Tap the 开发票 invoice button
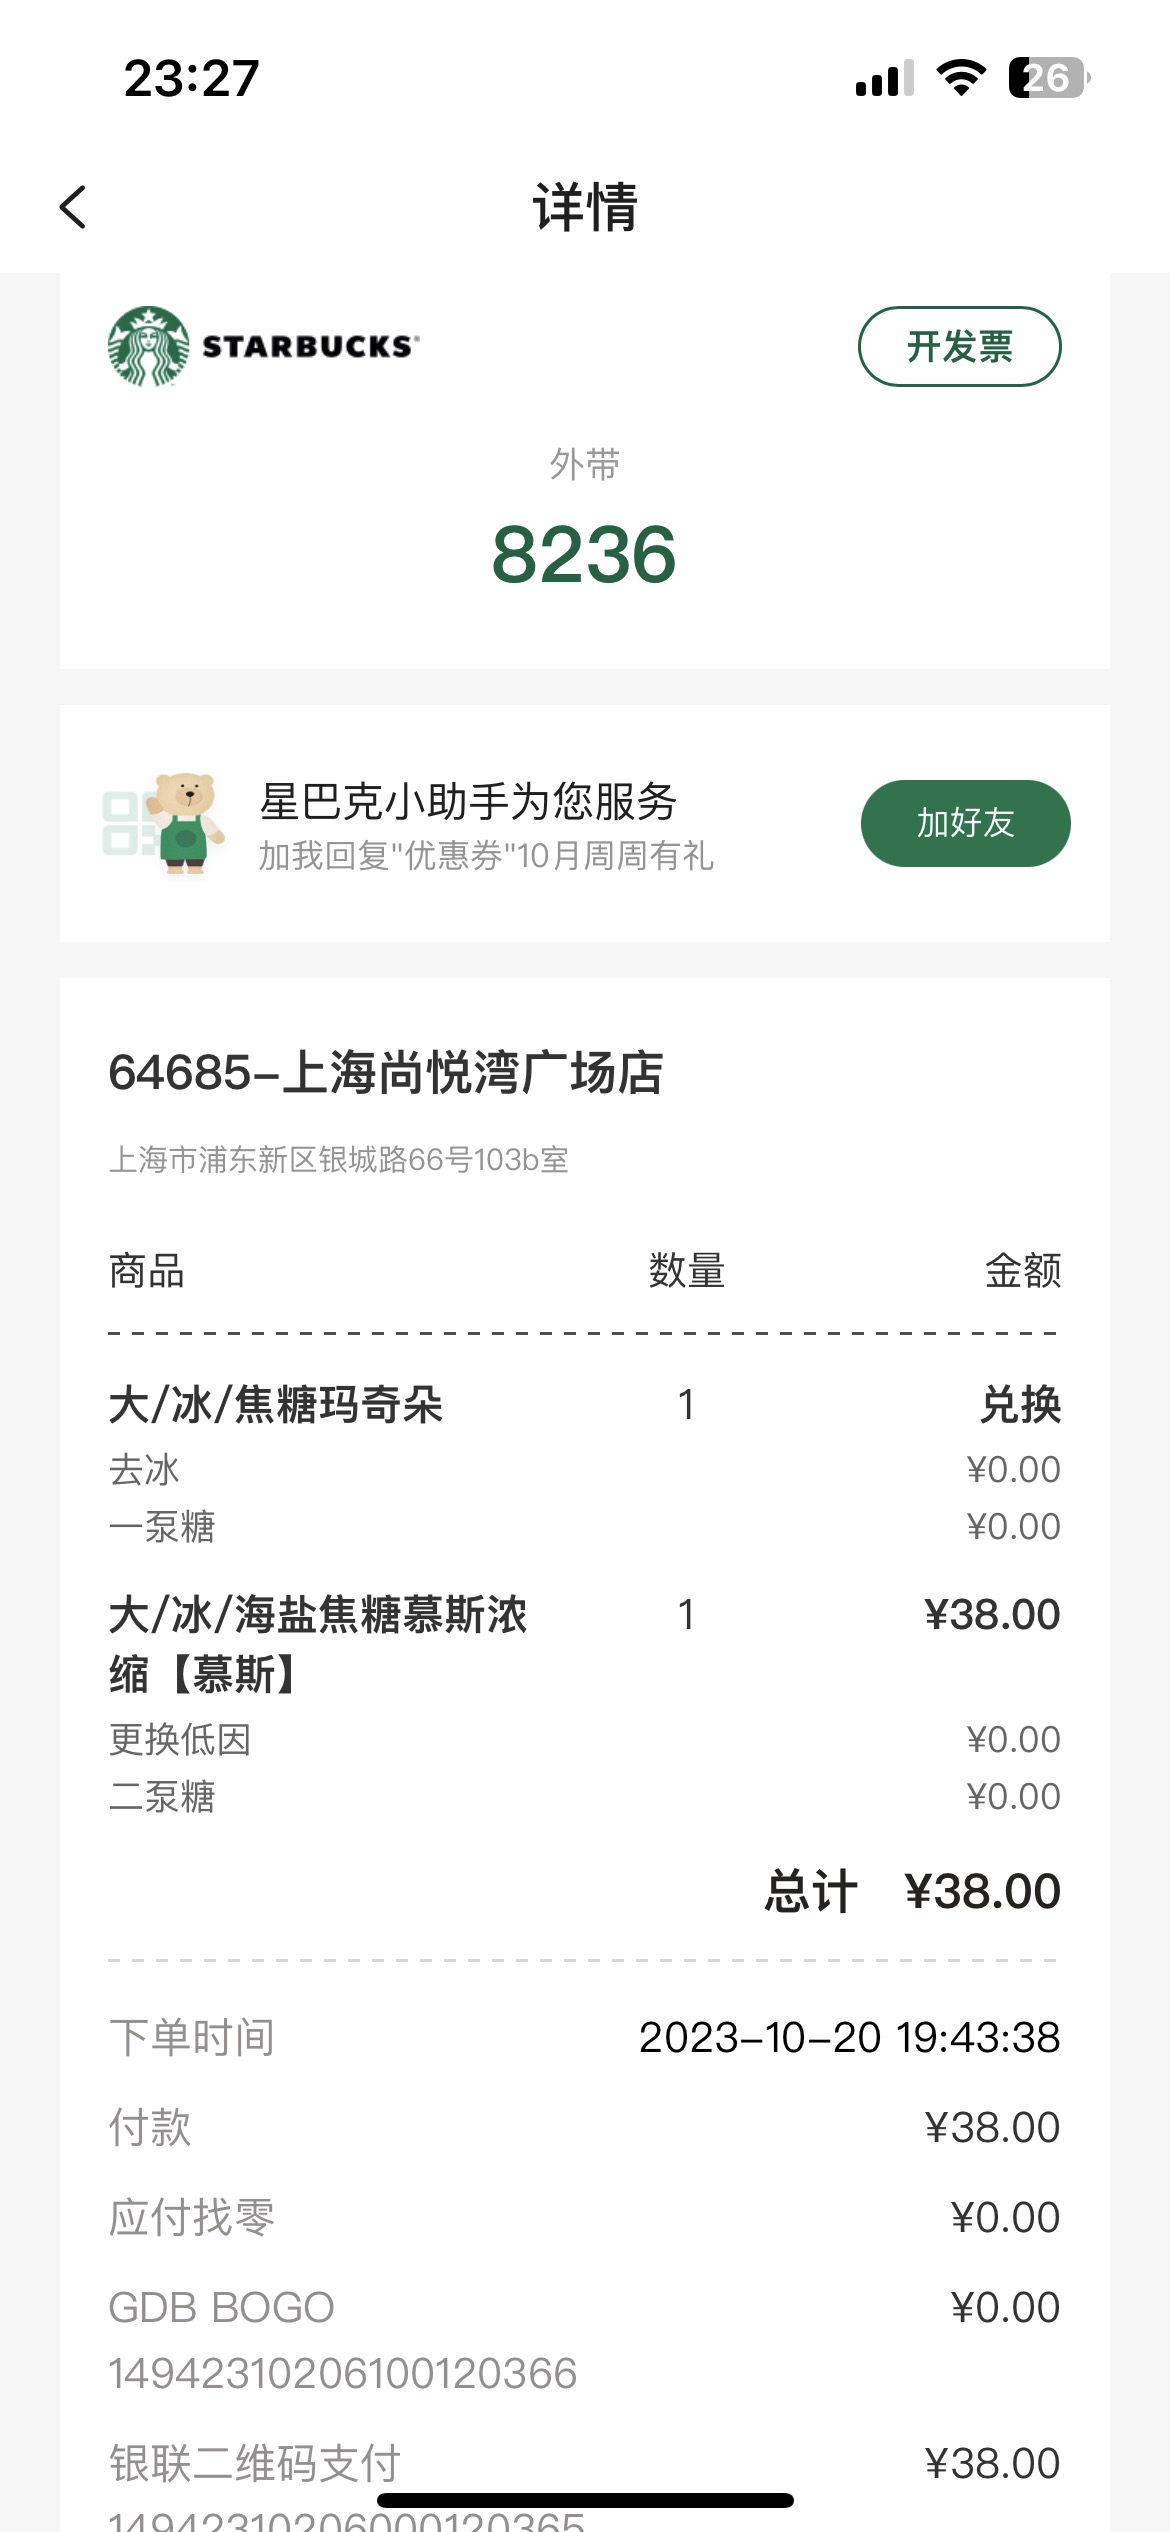The width and height of the screenshot is (1170, 2532). click(x=960, y=346)
